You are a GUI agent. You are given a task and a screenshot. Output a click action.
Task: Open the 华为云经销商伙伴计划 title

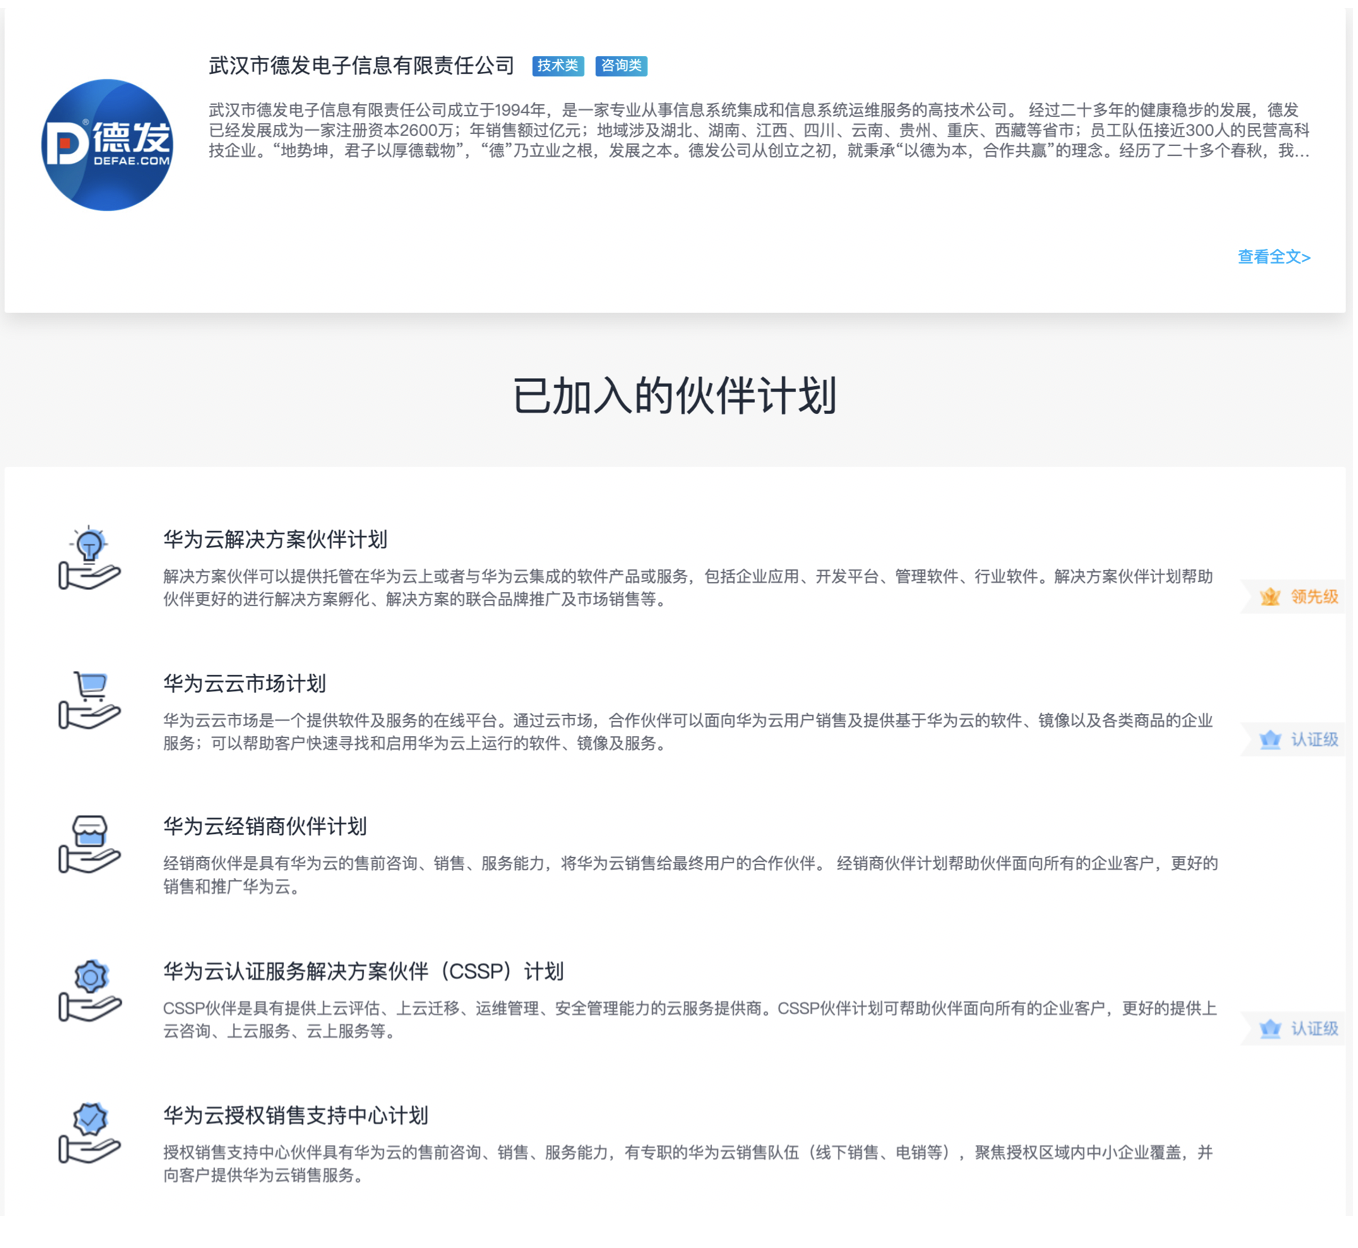[265, 827]
